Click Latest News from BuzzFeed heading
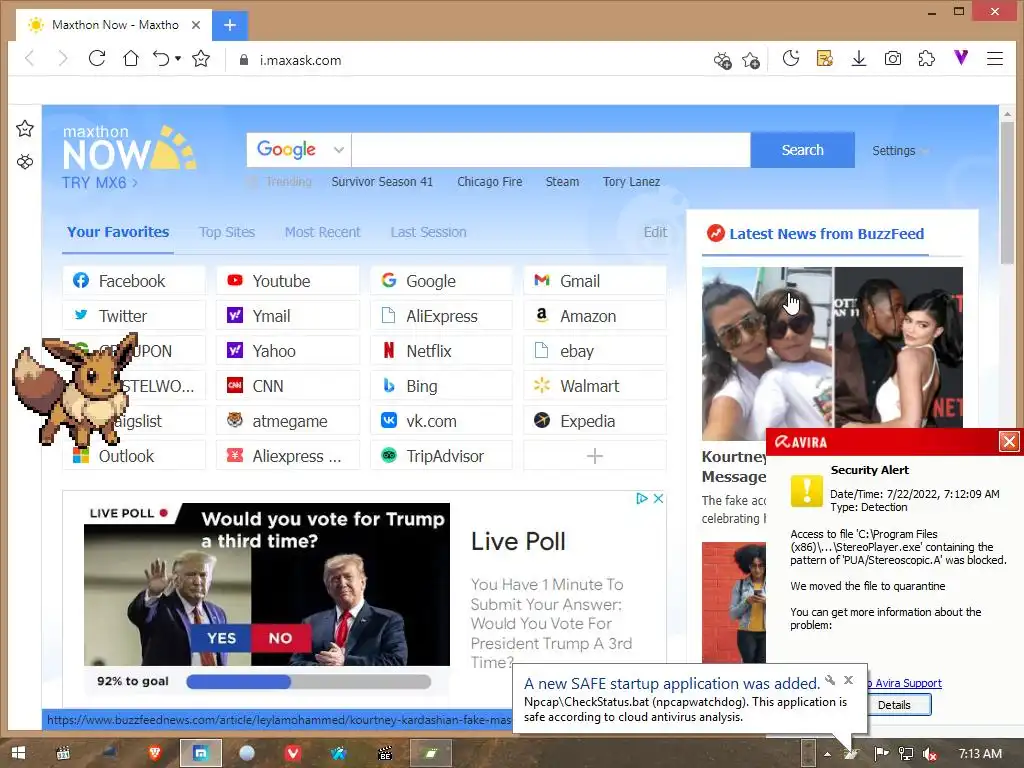This screenshot has width=1024, height=768. coord(826,234)
